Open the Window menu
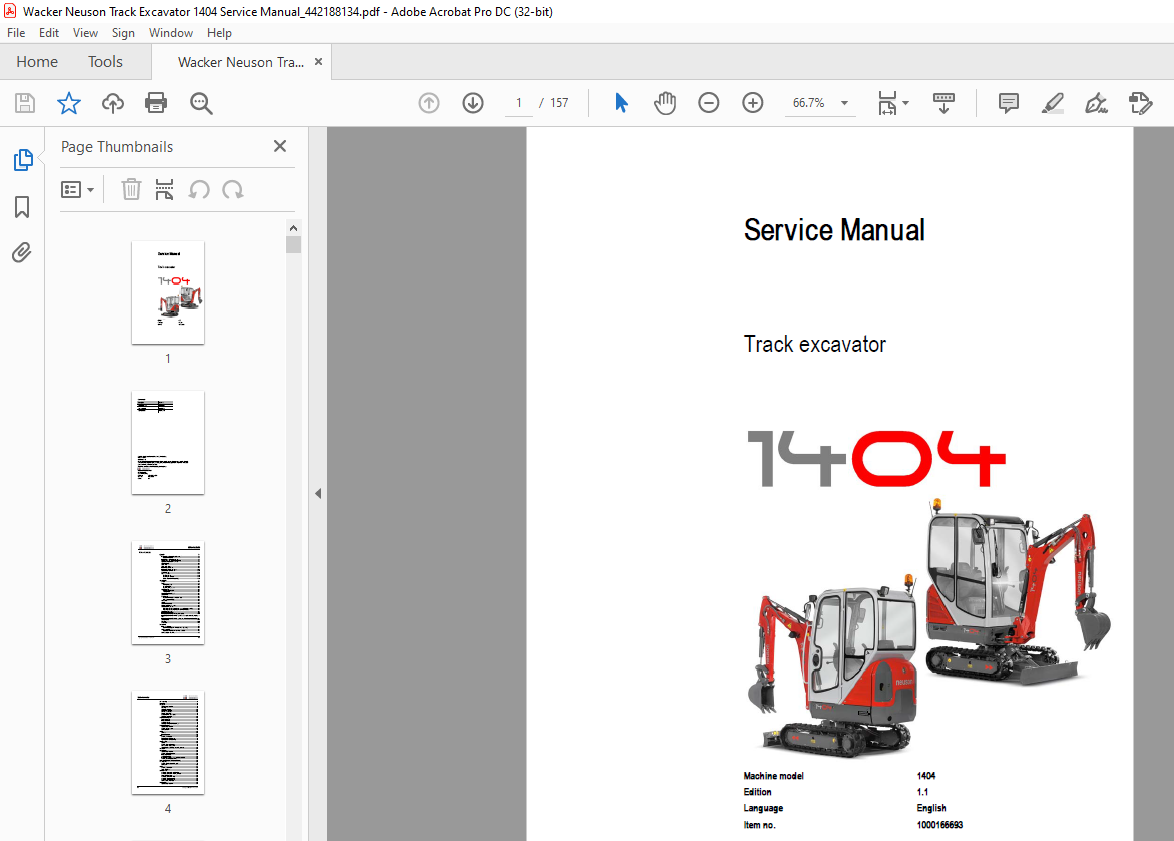 click(x=171, y=33)
